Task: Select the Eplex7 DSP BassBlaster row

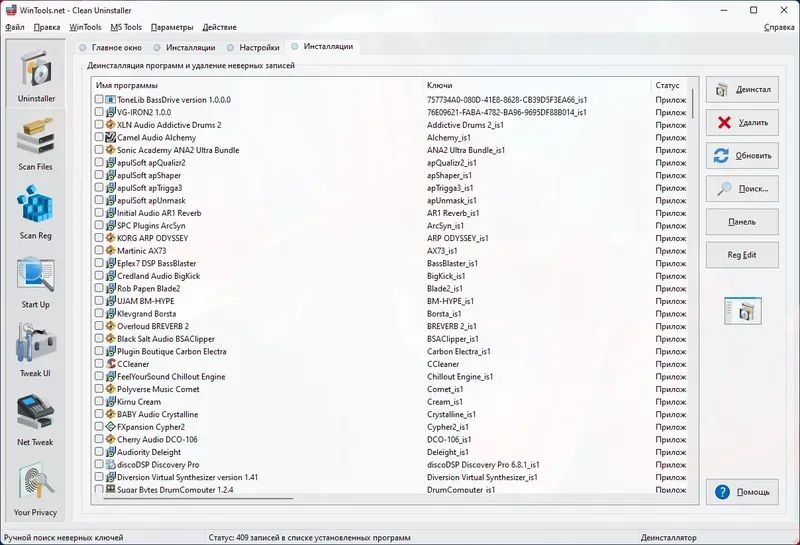Action: pos(390,263)
